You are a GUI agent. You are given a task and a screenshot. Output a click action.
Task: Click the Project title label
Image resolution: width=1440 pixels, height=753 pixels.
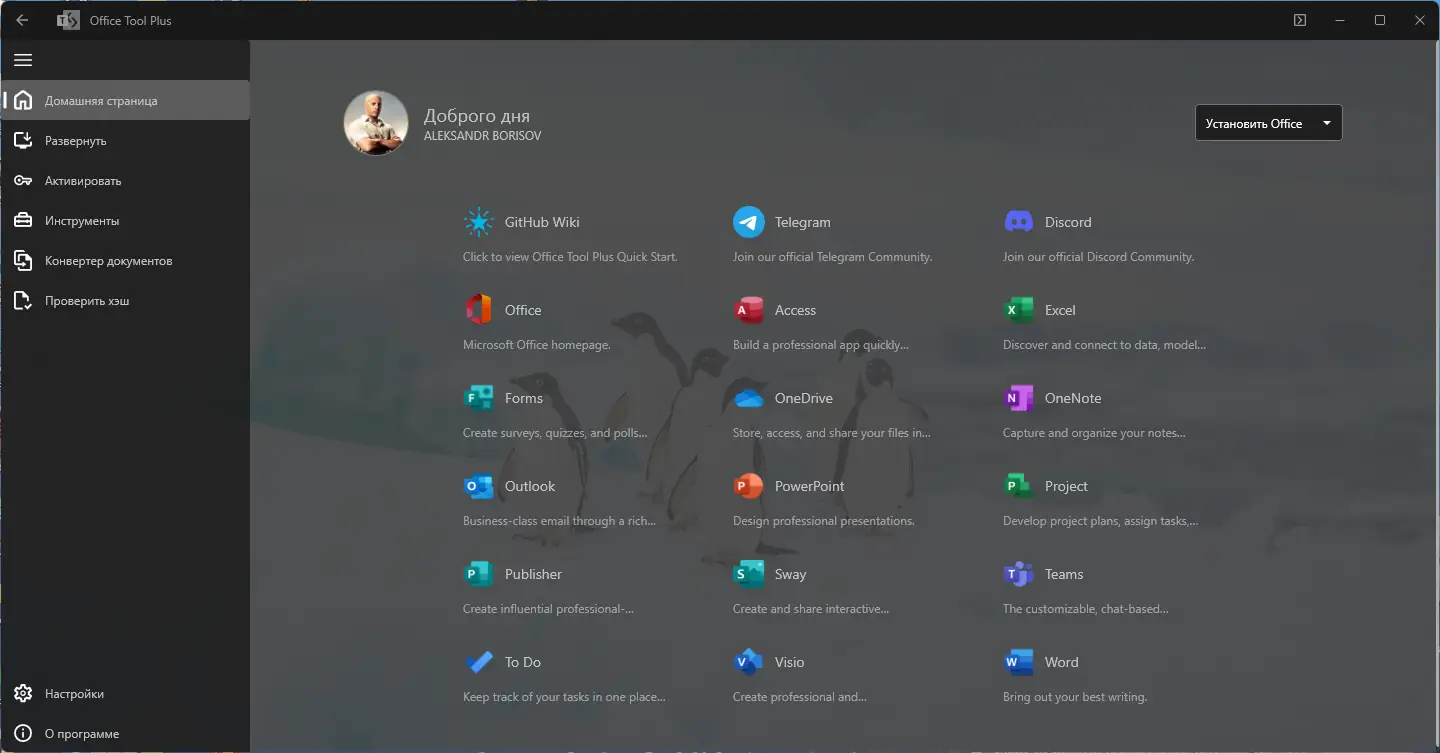[1066, 486]
